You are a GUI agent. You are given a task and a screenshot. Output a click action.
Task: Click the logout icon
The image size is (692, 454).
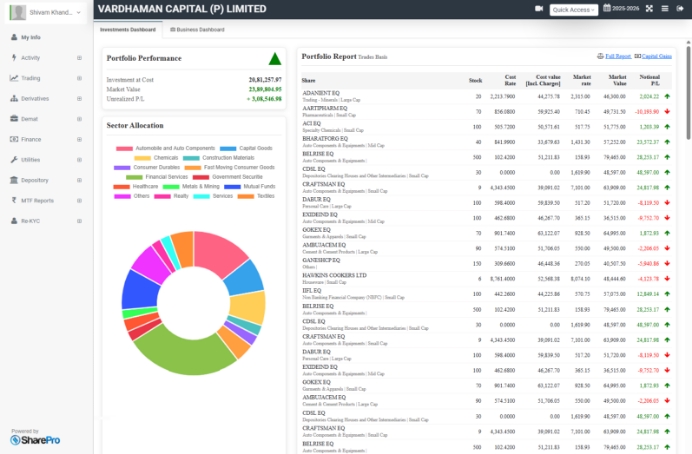(681, 9)
